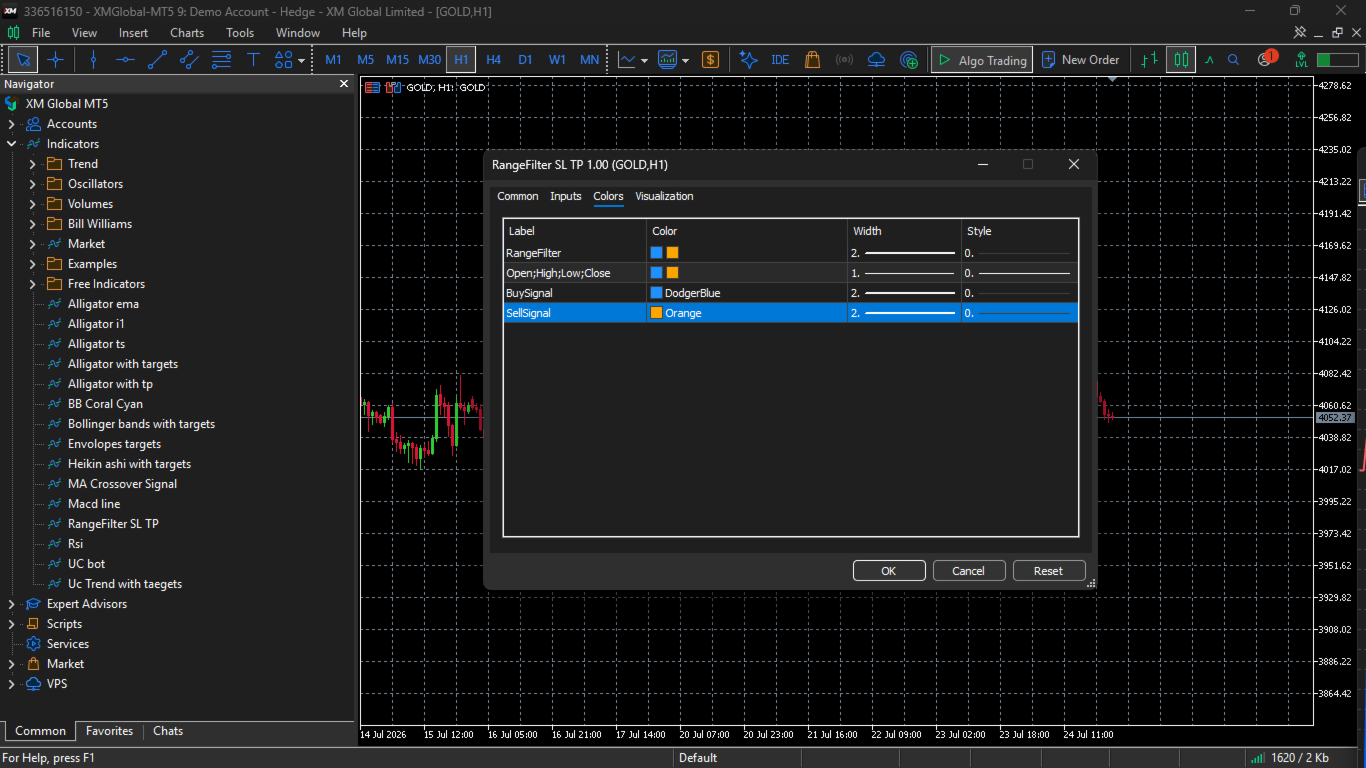Click the DodgerBlue BuySignal color swatch
This screenshot has height=768, width=1366.
click(x=657, y=293)
